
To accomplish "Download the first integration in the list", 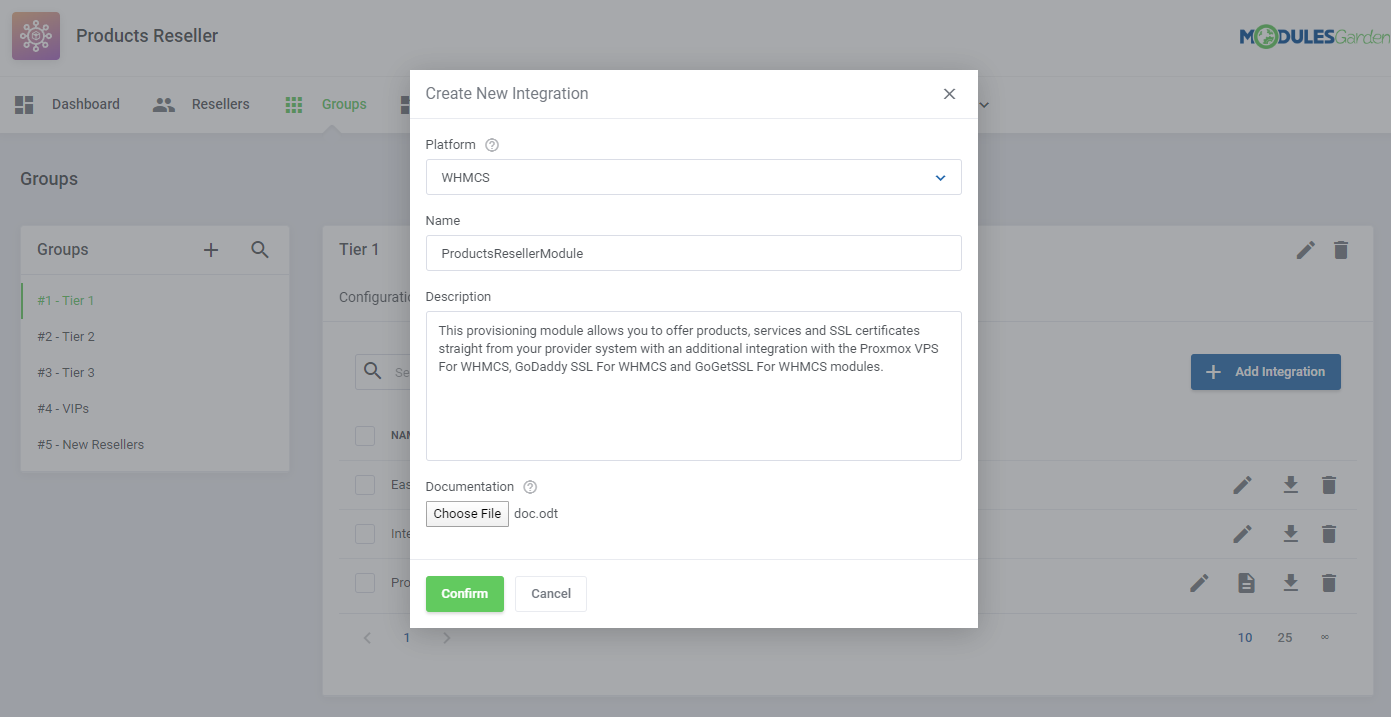I will [1291, 485].
